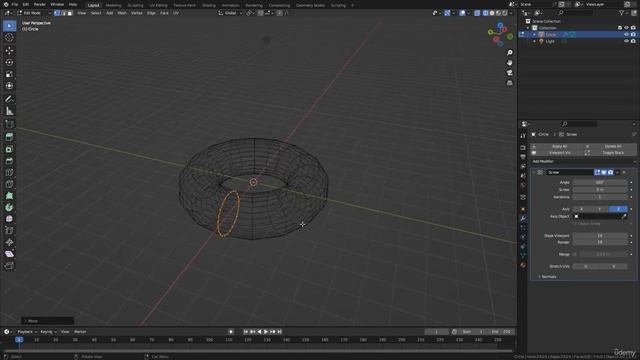The width and height of the screenshot is (640, 360).
Task: Jump to the timeline end frame button
Action: (280, 332)
